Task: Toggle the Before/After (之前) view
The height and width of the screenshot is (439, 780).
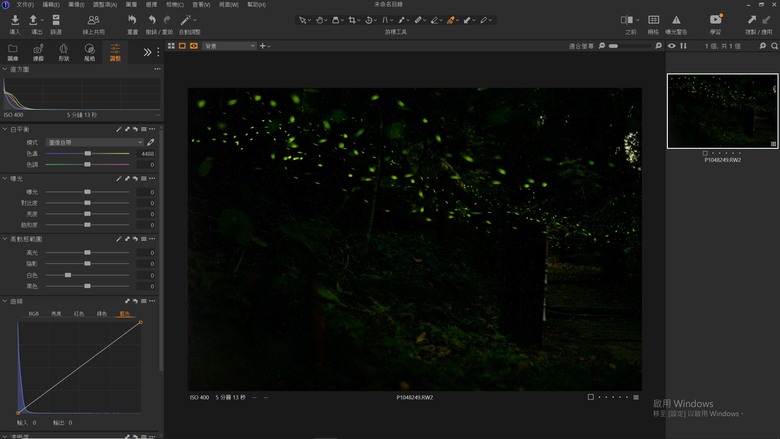Action: [627, 20]
